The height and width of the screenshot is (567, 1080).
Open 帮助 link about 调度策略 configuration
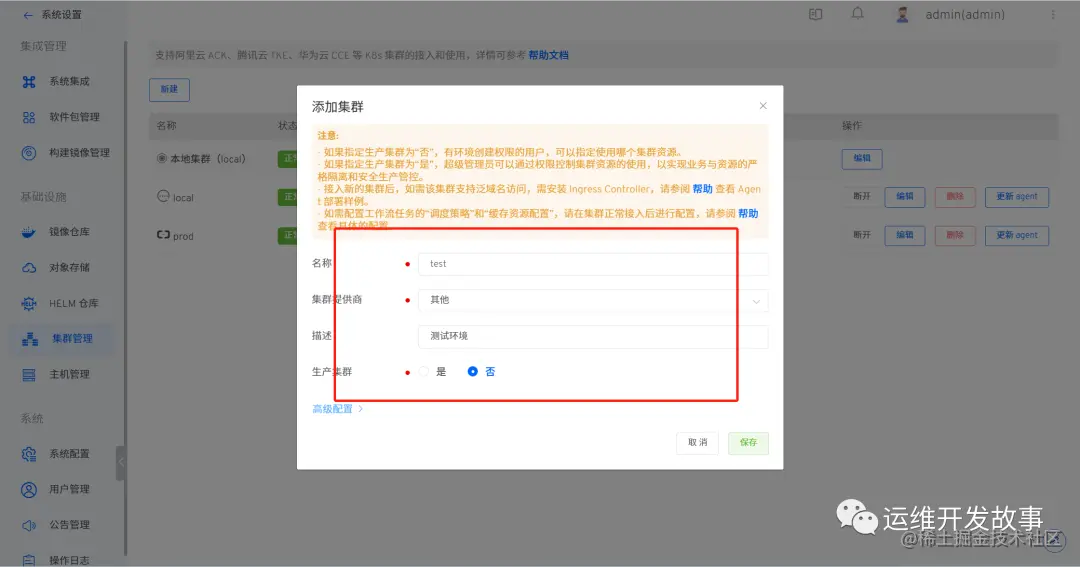[748, 214]
